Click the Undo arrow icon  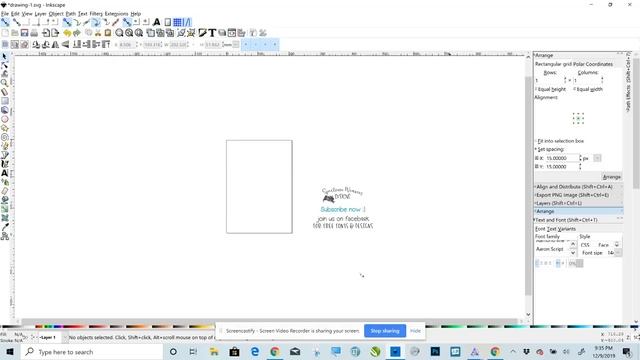pos(67,33)
